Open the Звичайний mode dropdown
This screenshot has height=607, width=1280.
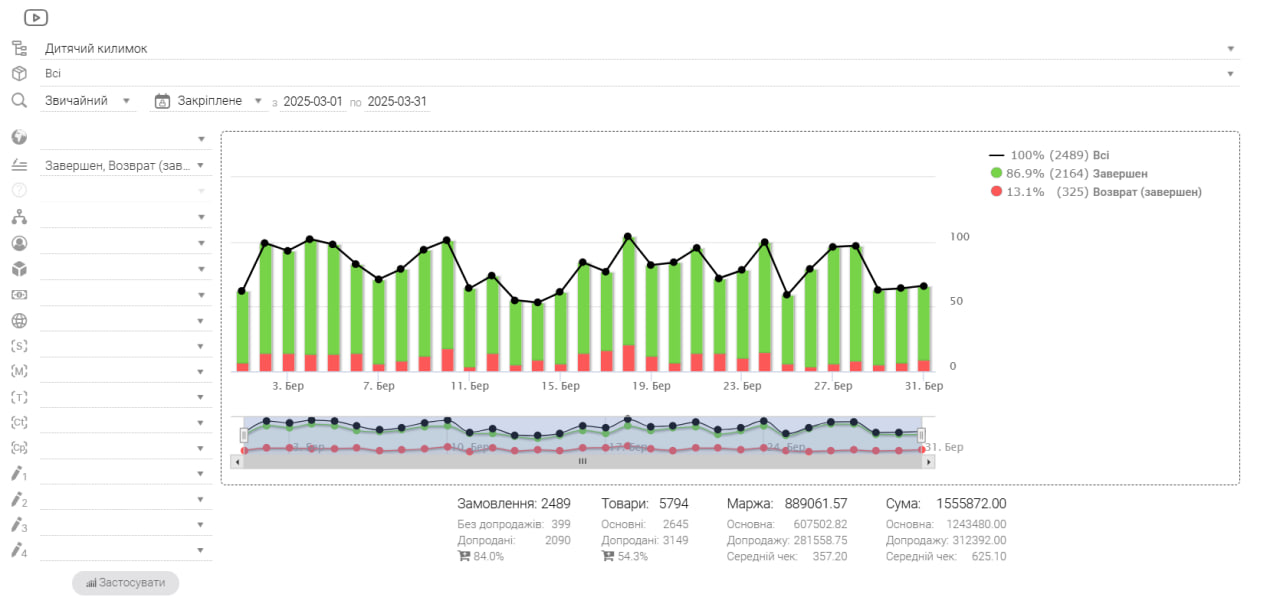tap(89, 101)
